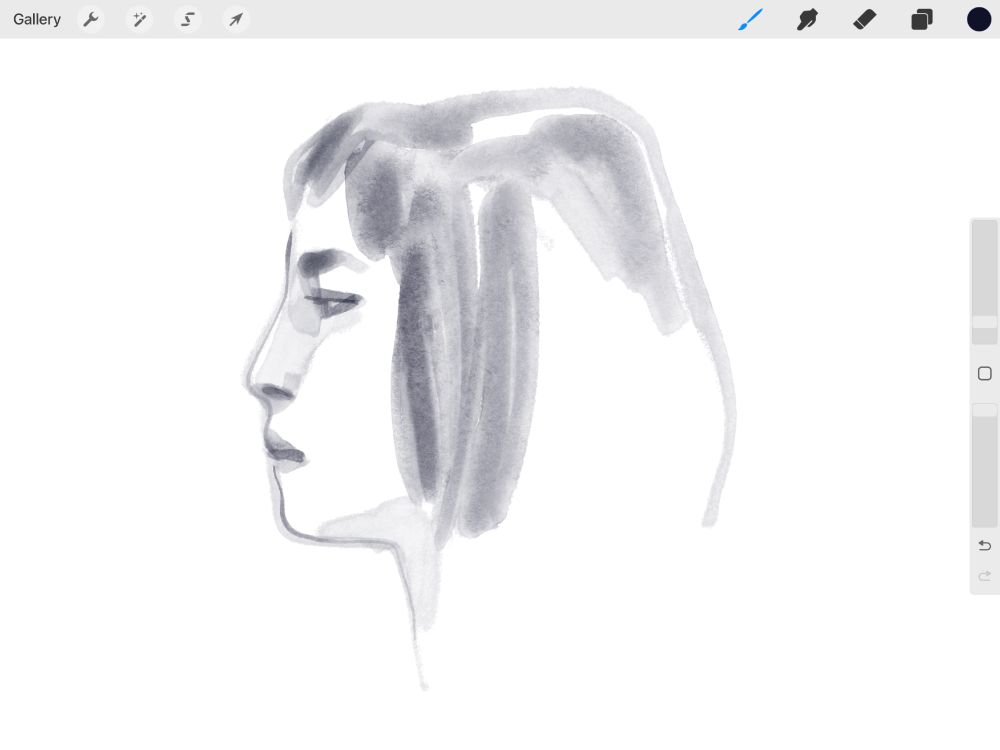The width and height of the screenshot is (1000, 750).
Task: Open the Adjustments magic wand menu
Action: 139,19
